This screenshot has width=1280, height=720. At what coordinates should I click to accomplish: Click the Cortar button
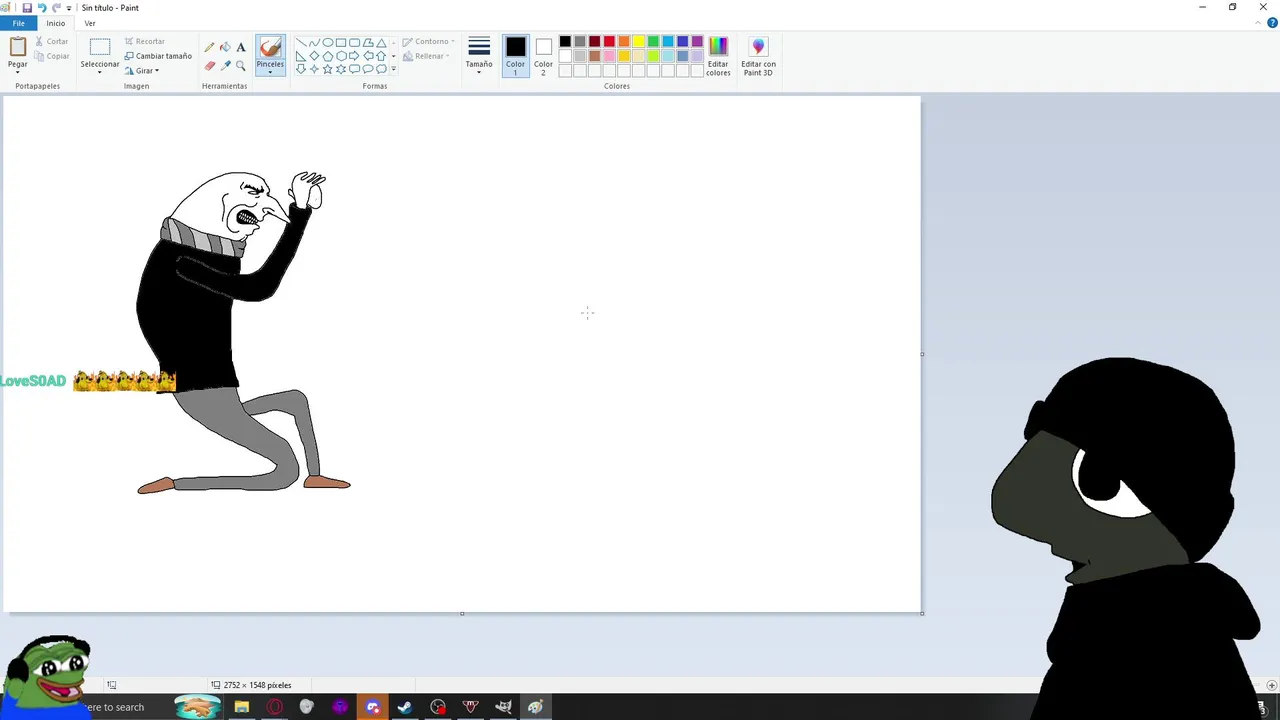point(52,42)
